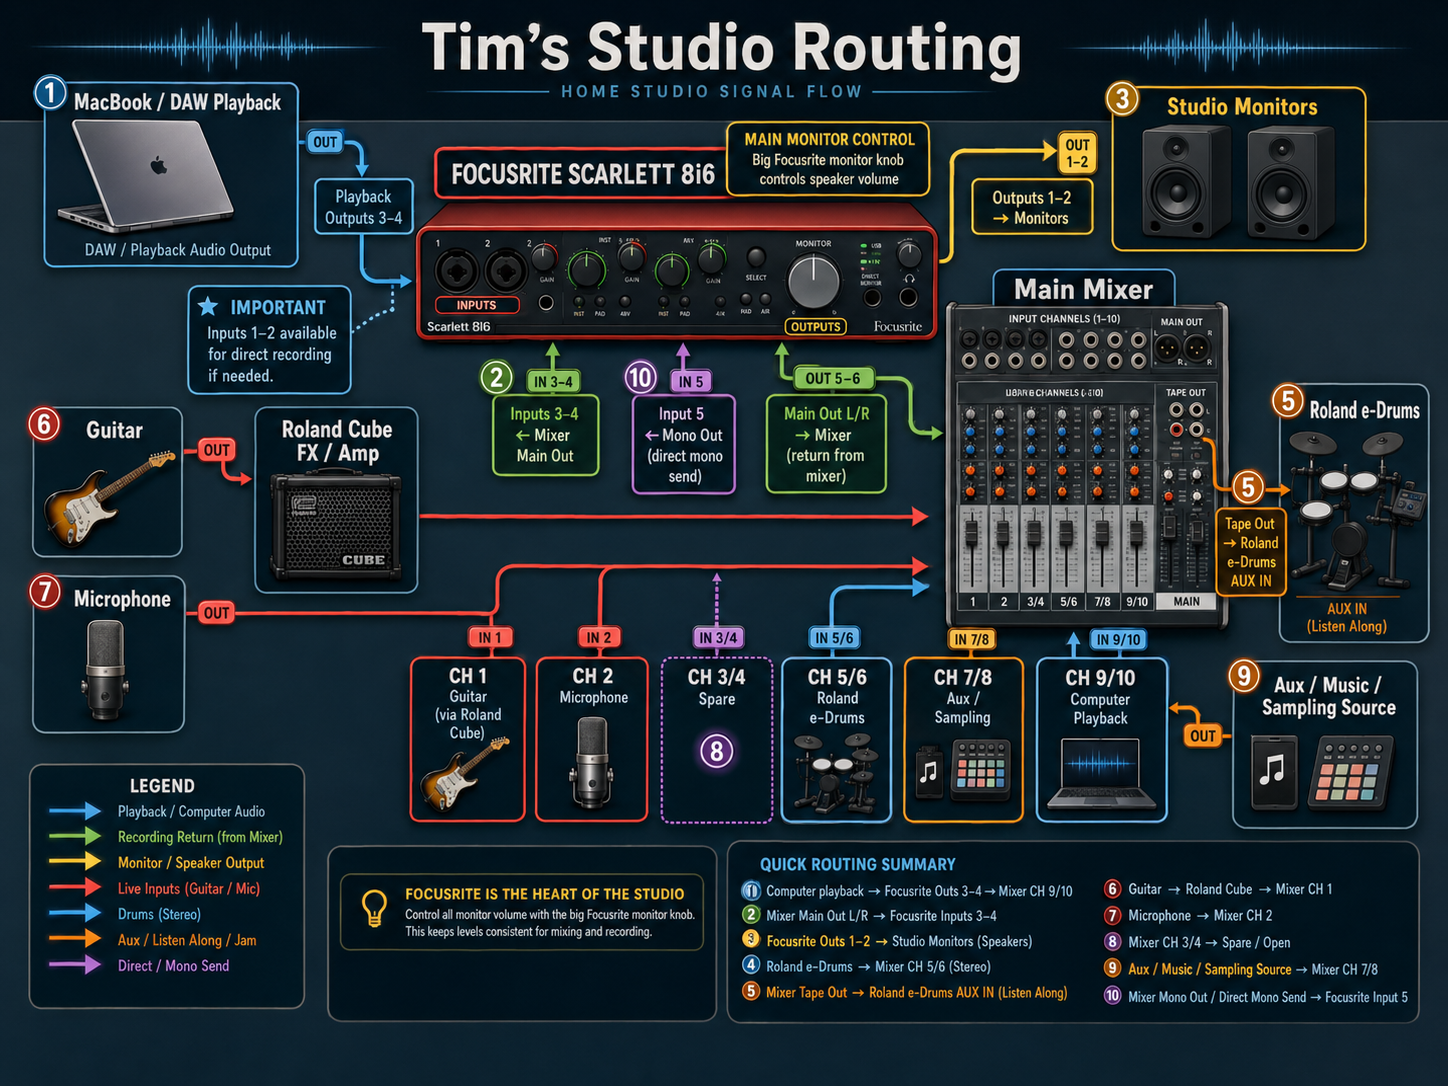Click the left MAIN OUT XLR connector on the mixer
This screenshot has width=1448, height=1086.
point(1166,349)
